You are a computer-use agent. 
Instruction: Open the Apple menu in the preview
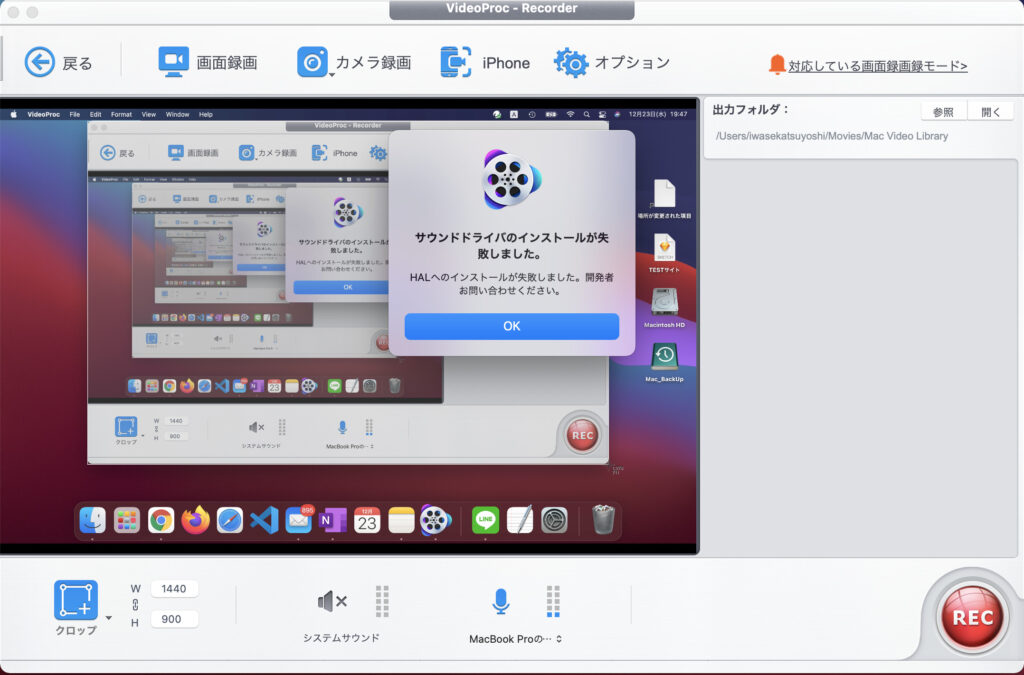[x=13, y=114]
